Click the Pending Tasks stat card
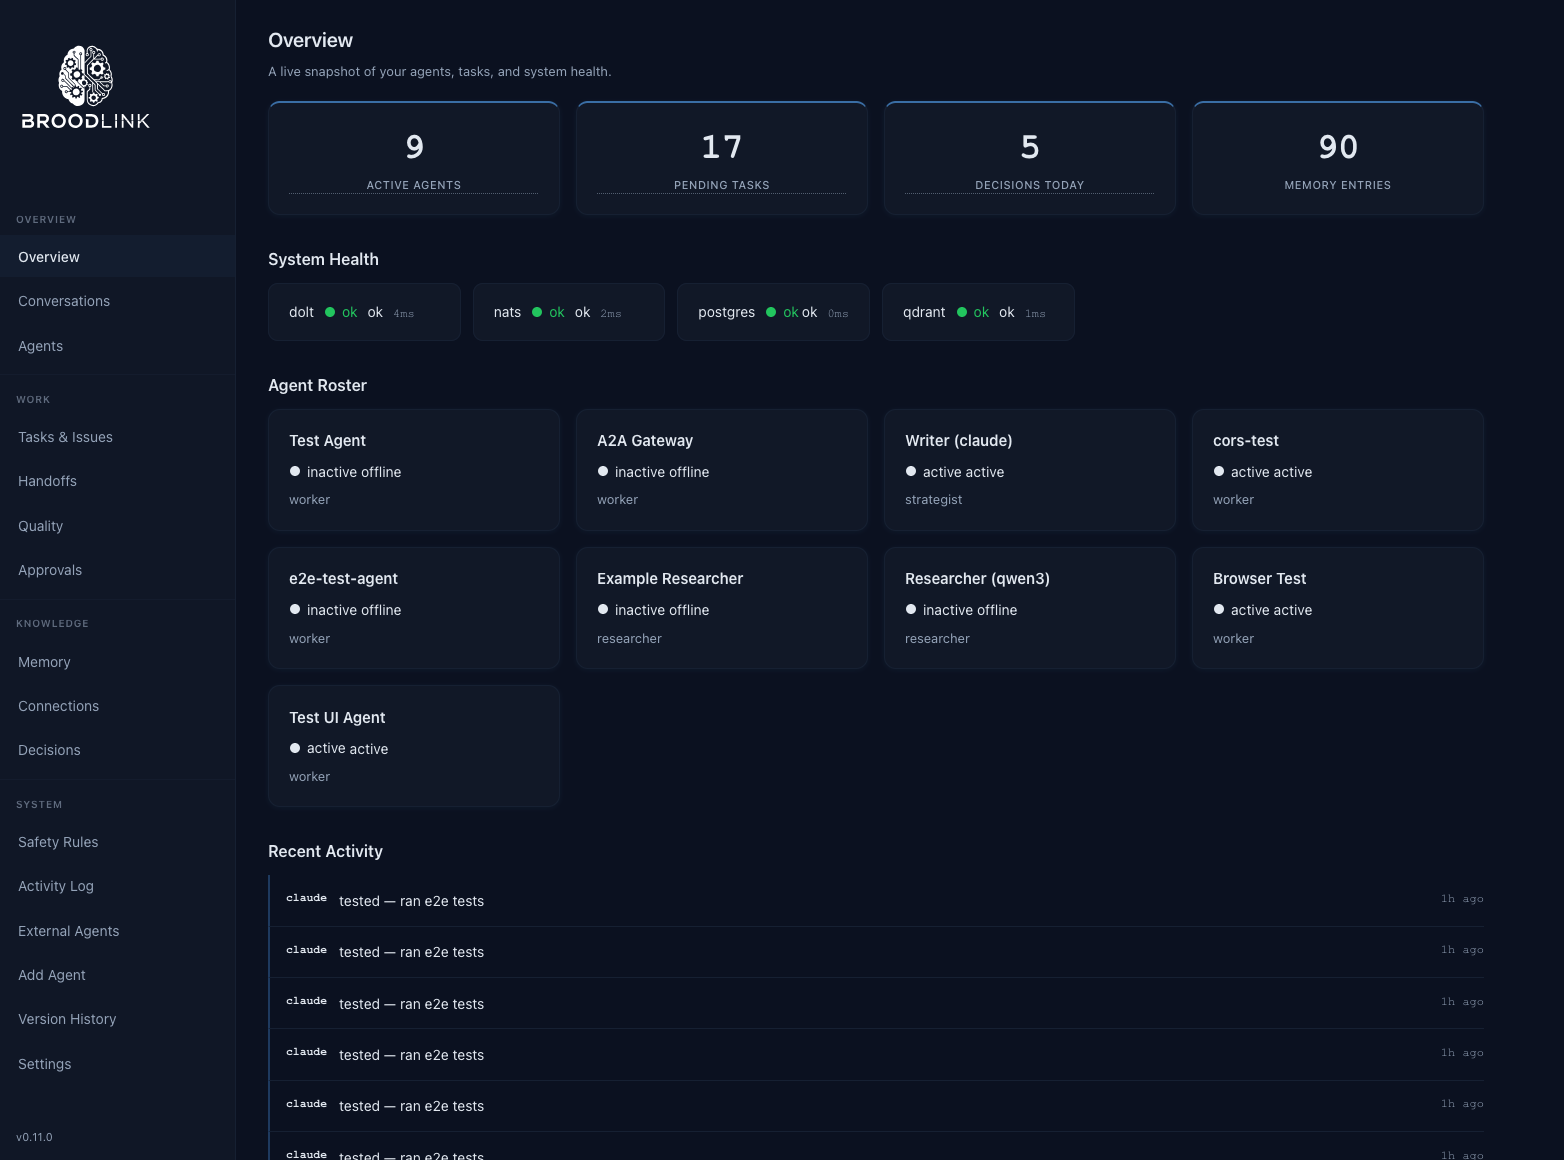This screenshot has width=1564, height=1160. click(x=721, y=157)
